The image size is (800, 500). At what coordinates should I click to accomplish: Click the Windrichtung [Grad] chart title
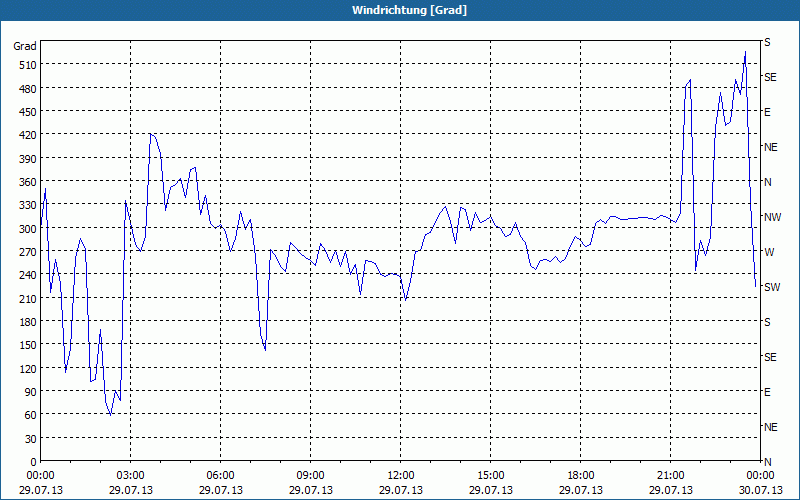409,10
